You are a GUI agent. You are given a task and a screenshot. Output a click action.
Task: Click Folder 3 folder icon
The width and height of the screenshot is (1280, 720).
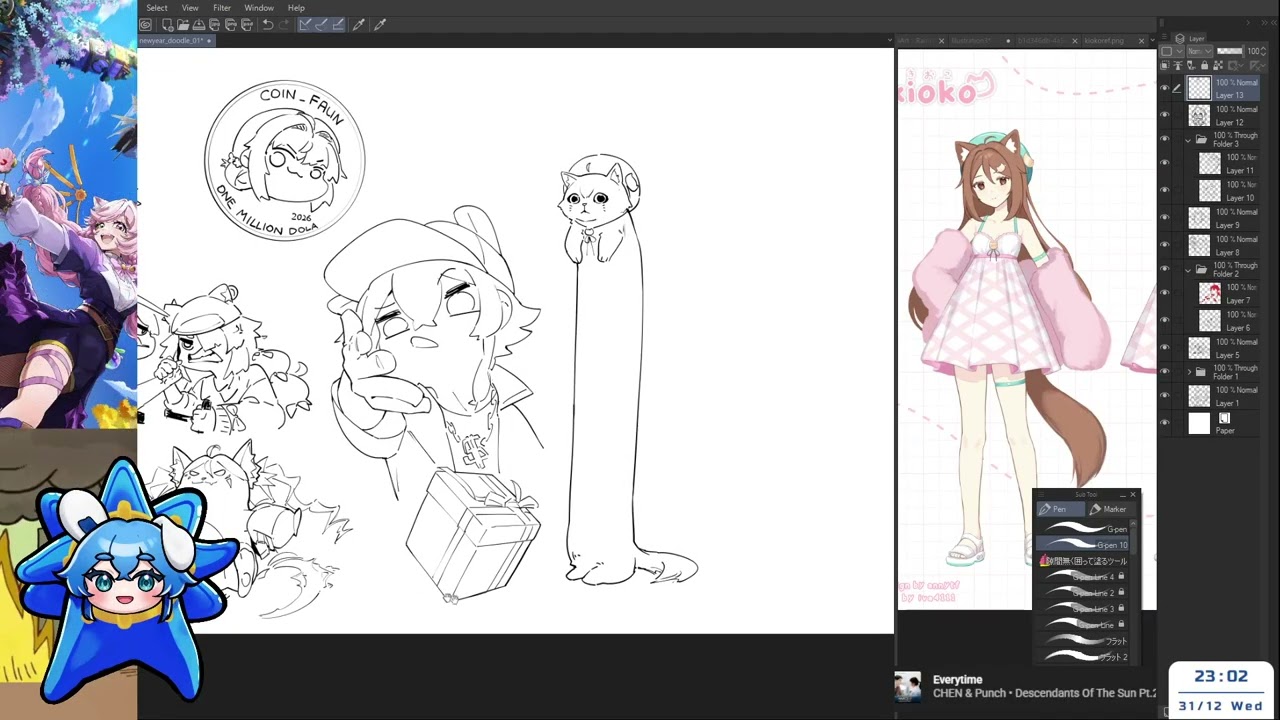1201,140
